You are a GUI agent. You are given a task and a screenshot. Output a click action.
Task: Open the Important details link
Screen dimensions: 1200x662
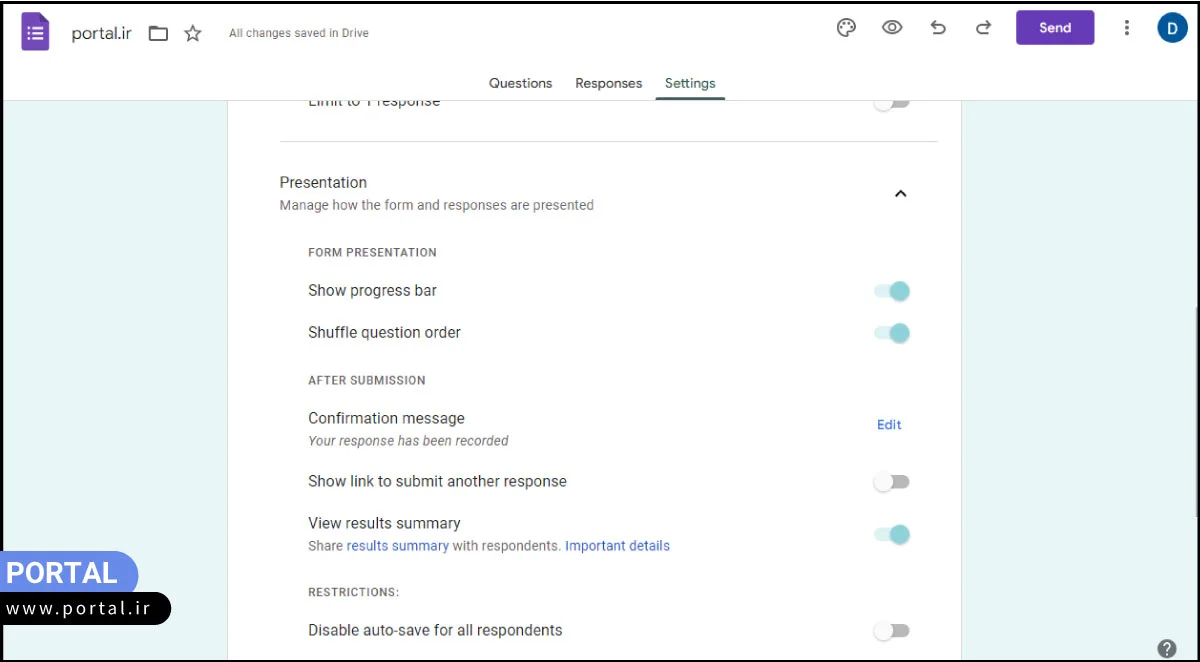[x=617, y=546]
